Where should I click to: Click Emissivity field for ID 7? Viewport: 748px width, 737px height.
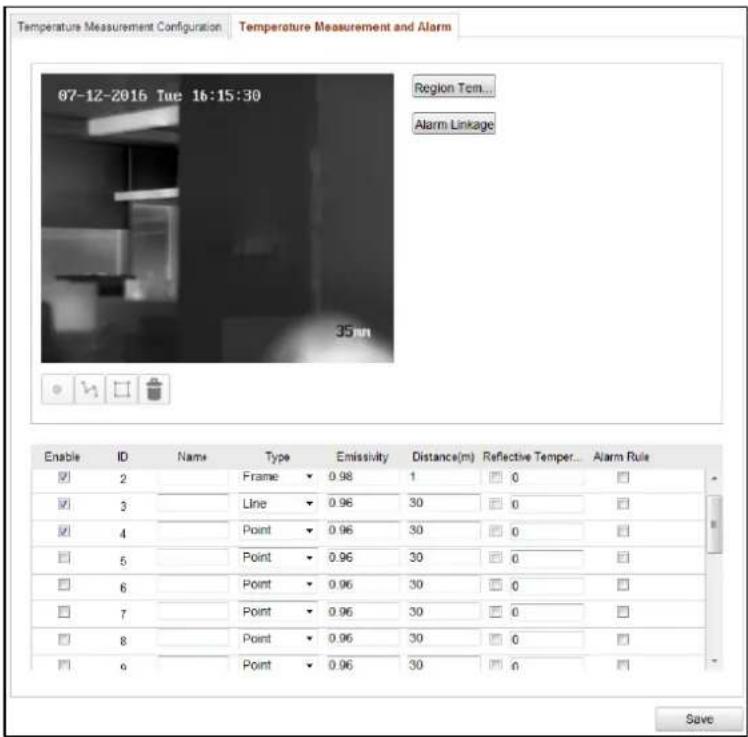(x=363, y=612)
